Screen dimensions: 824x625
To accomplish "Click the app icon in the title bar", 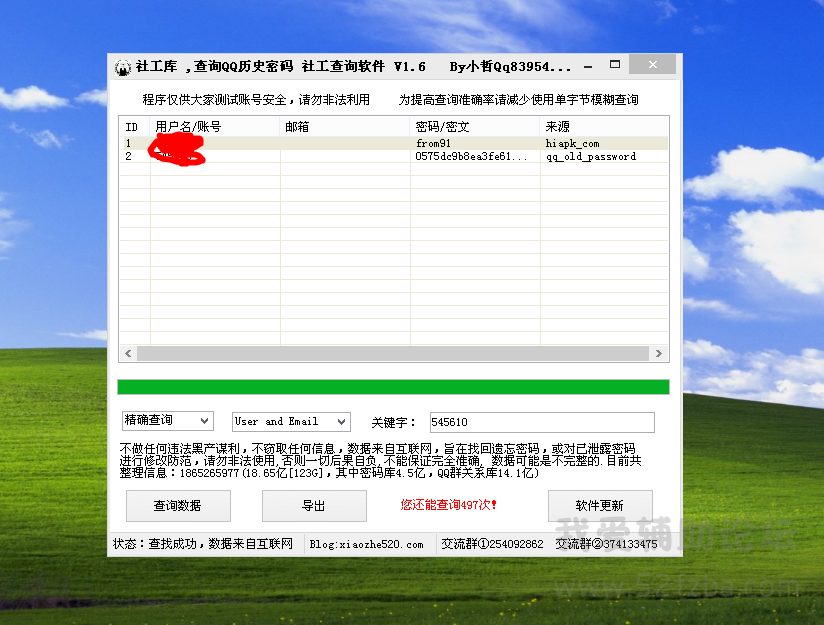I will tap(122, 67).
